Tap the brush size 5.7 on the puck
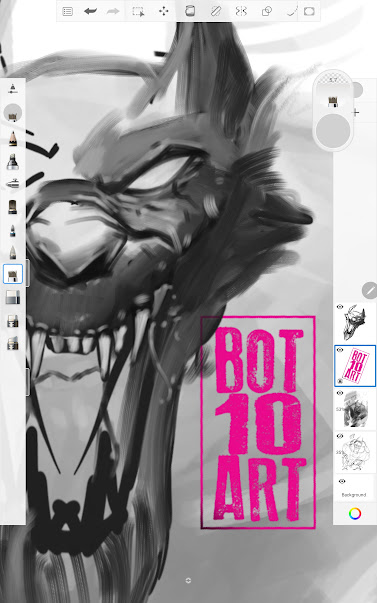Screen dimensions: 377x603 click(333, 80)
